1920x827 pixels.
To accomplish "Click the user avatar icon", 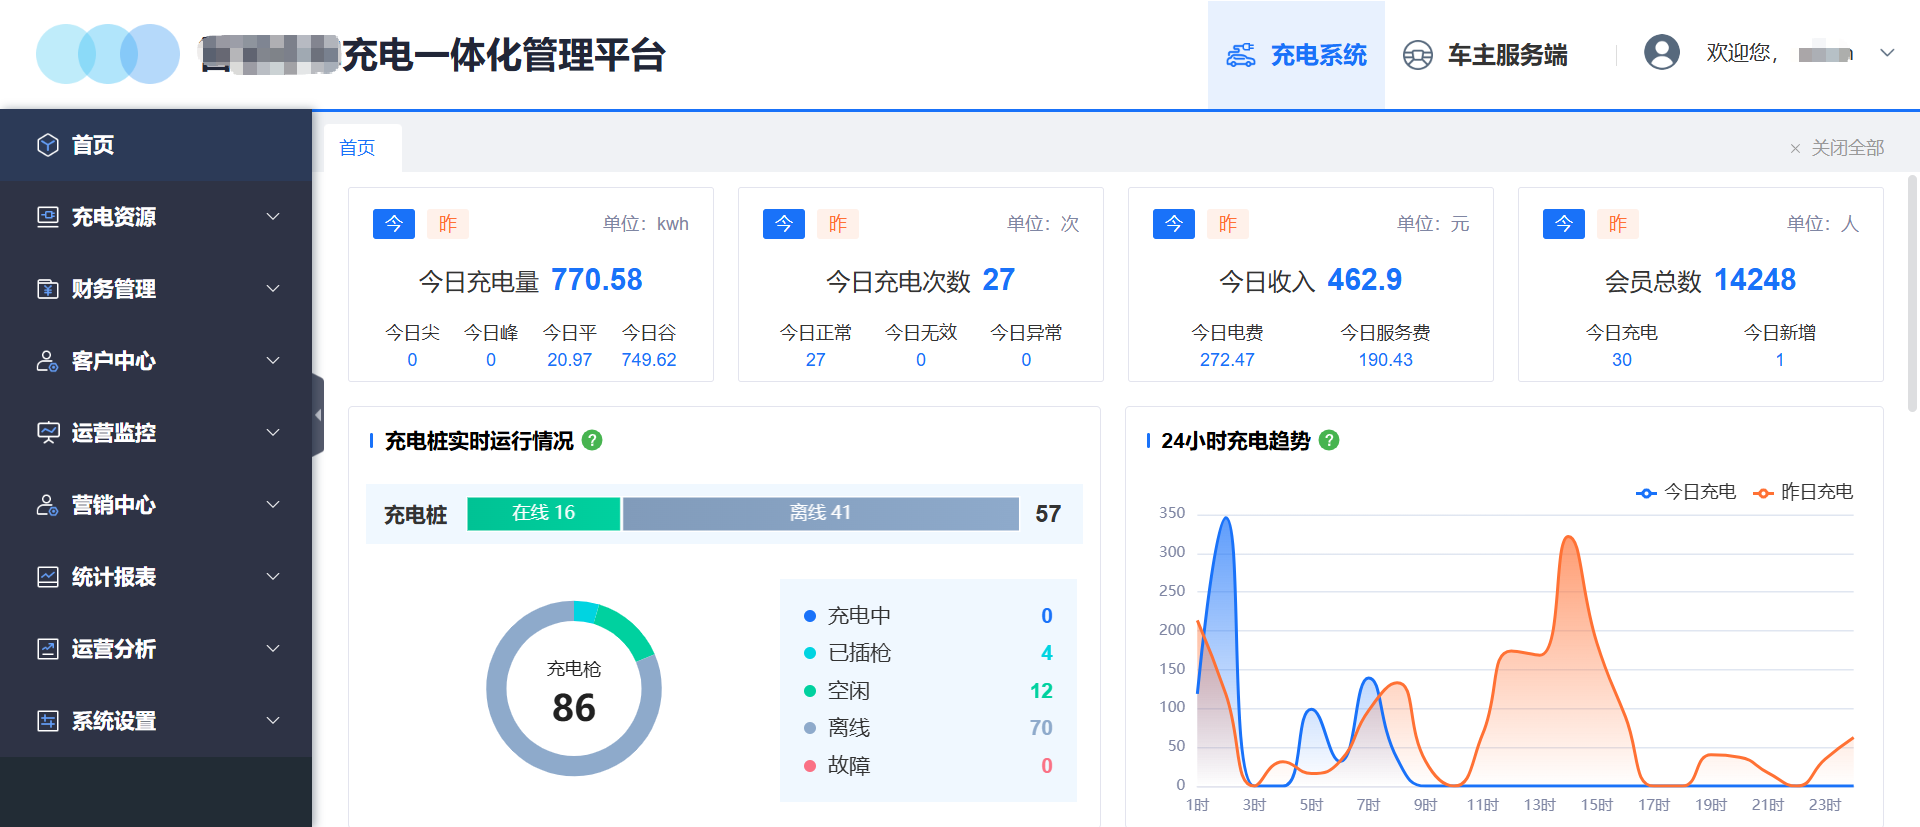I will point(1662,52).
